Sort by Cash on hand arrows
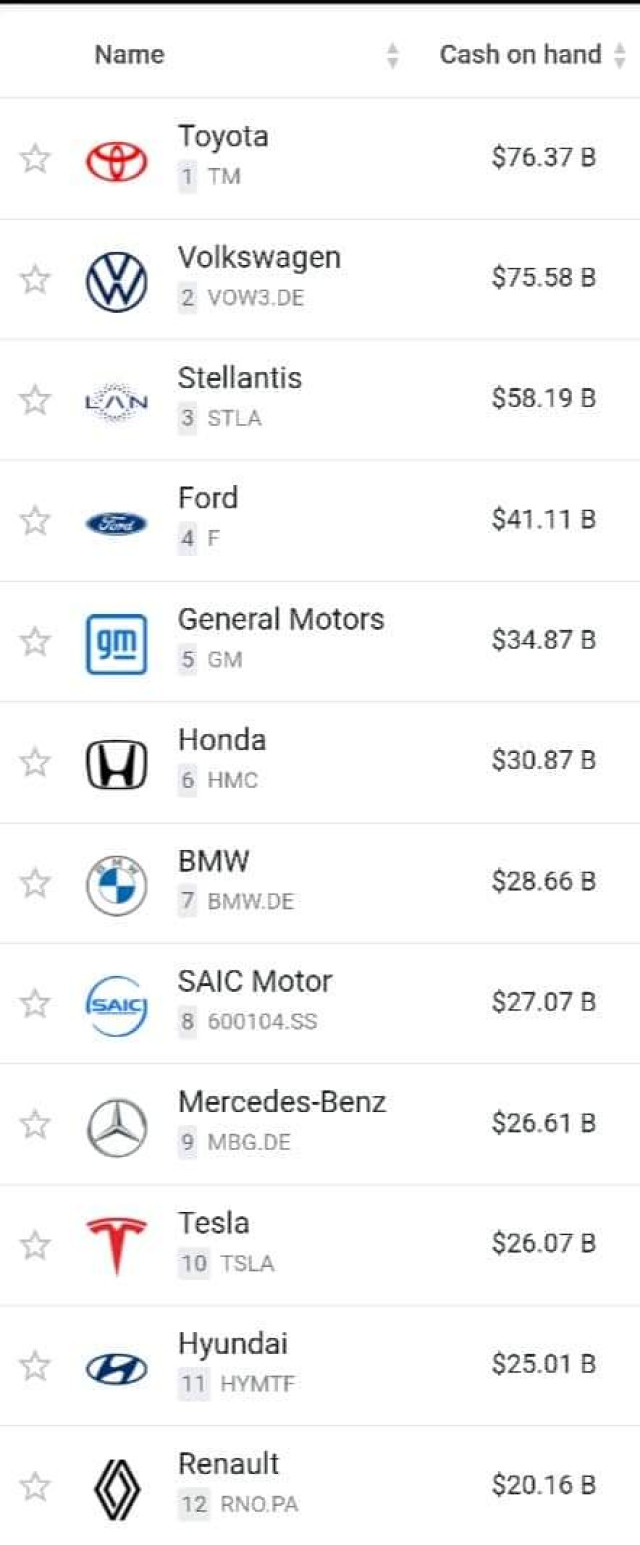This screenshot has height=1545, width=640. tap(620, 55)
